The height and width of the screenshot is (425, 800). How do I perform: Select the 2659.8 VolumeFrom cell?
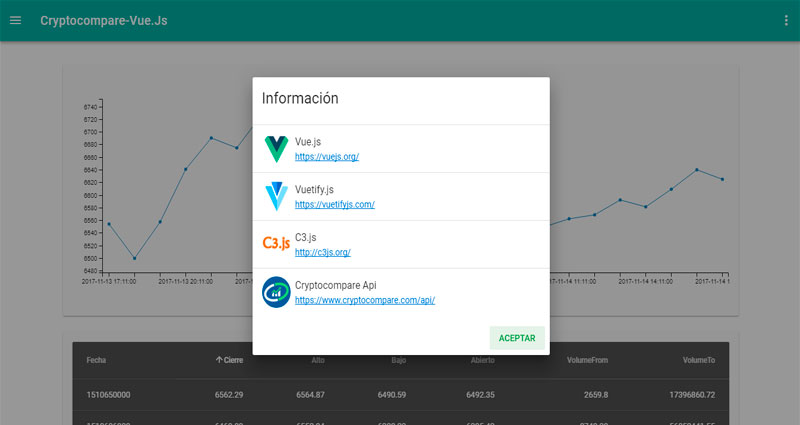click(x=596, y=395)
